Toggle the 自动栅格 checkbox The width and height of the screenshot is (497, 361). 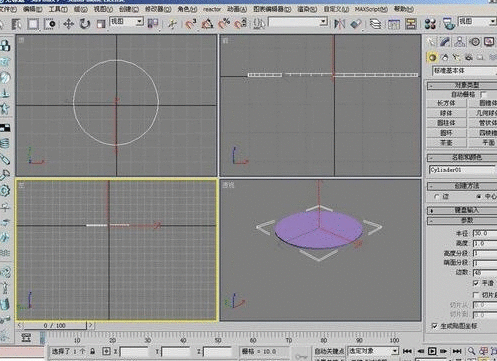483,95
